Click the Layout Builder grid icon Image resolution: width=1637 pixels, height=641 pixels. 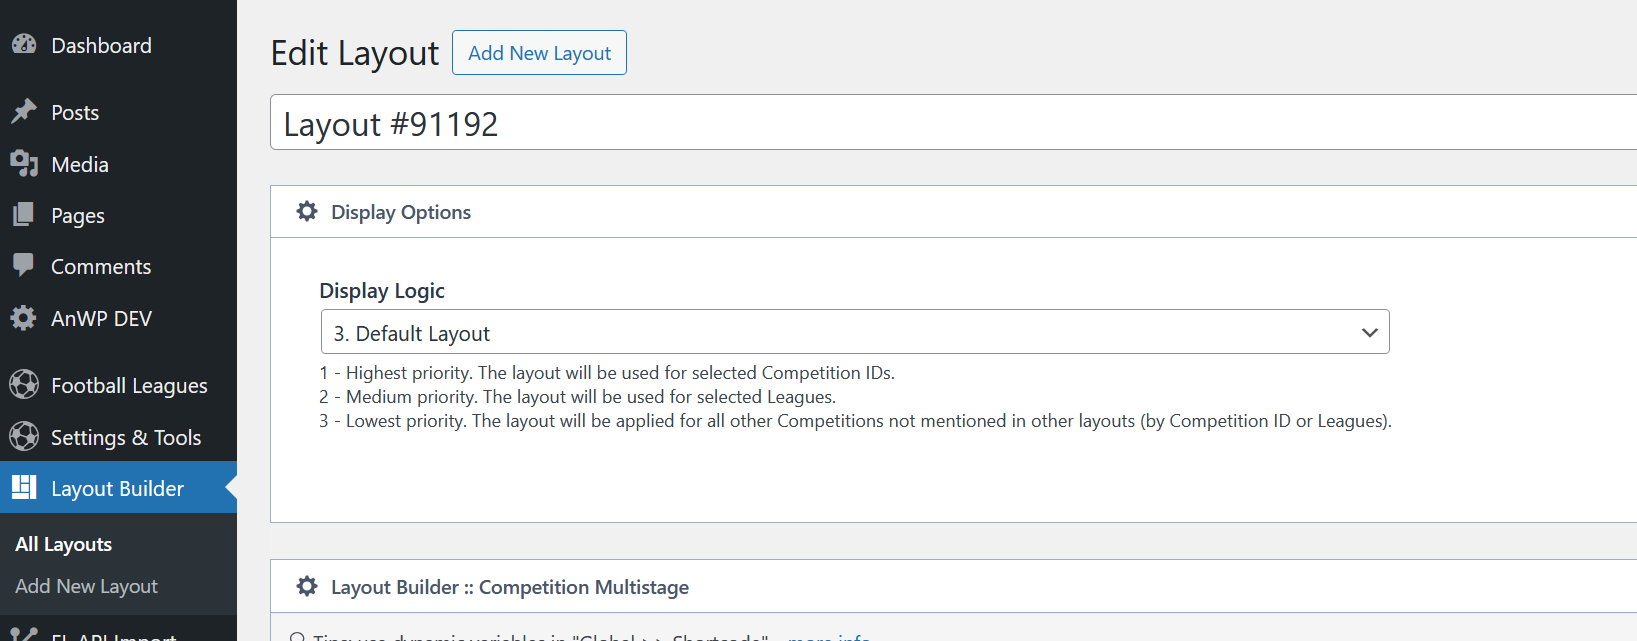point(24,487)
